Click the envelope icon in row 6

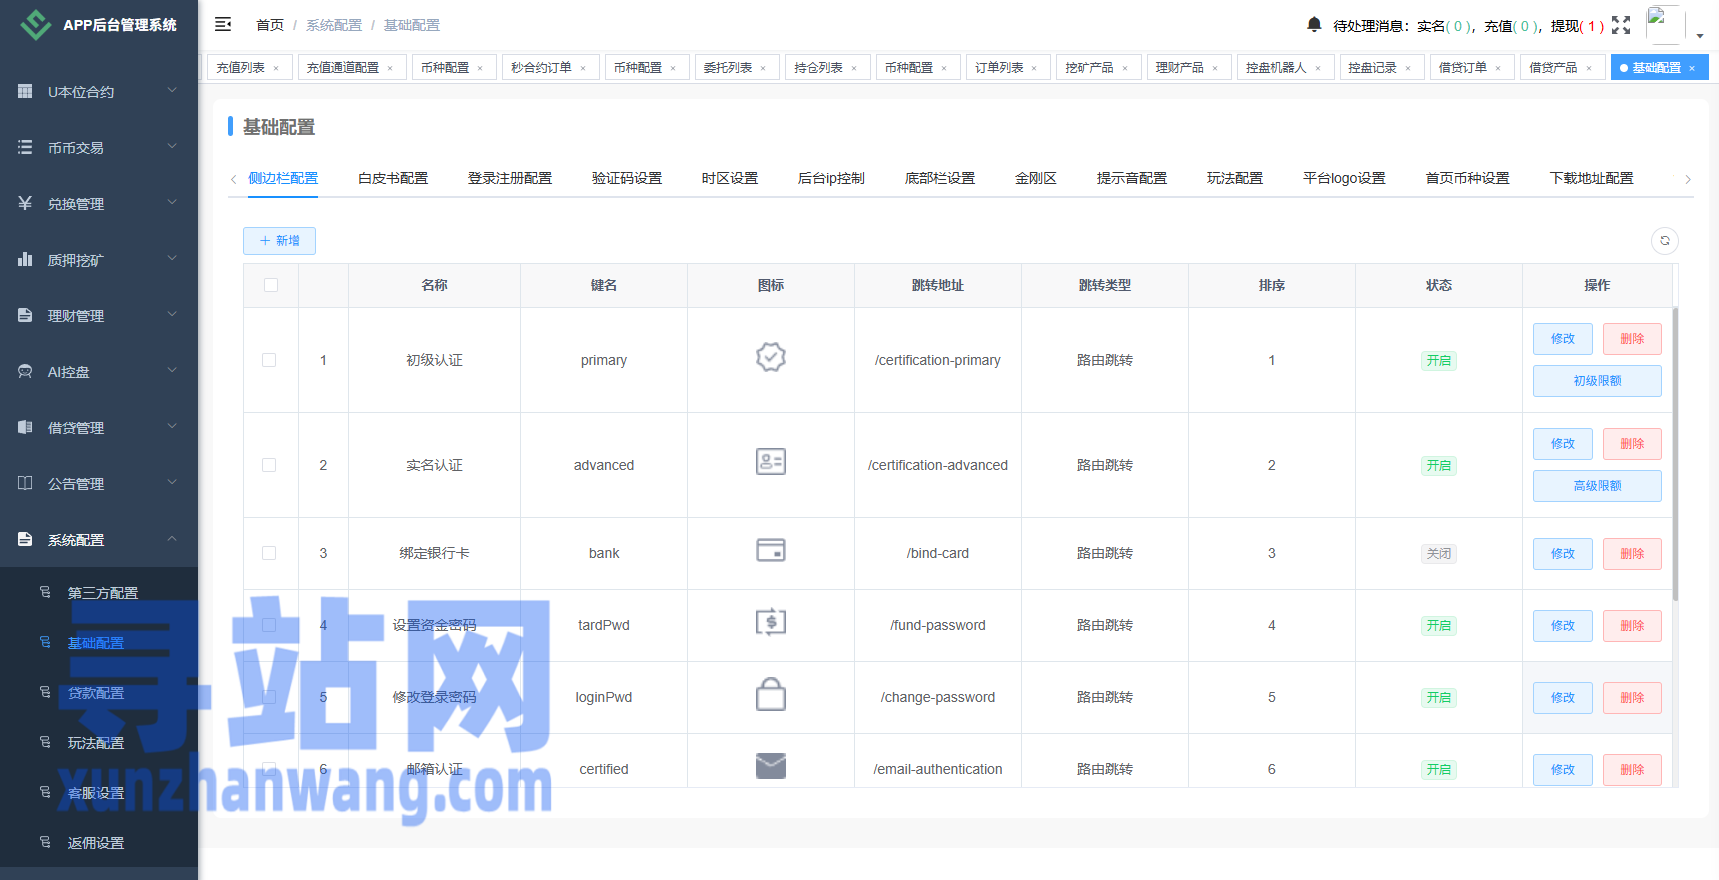pyautogui.click(x=770, y=767)
